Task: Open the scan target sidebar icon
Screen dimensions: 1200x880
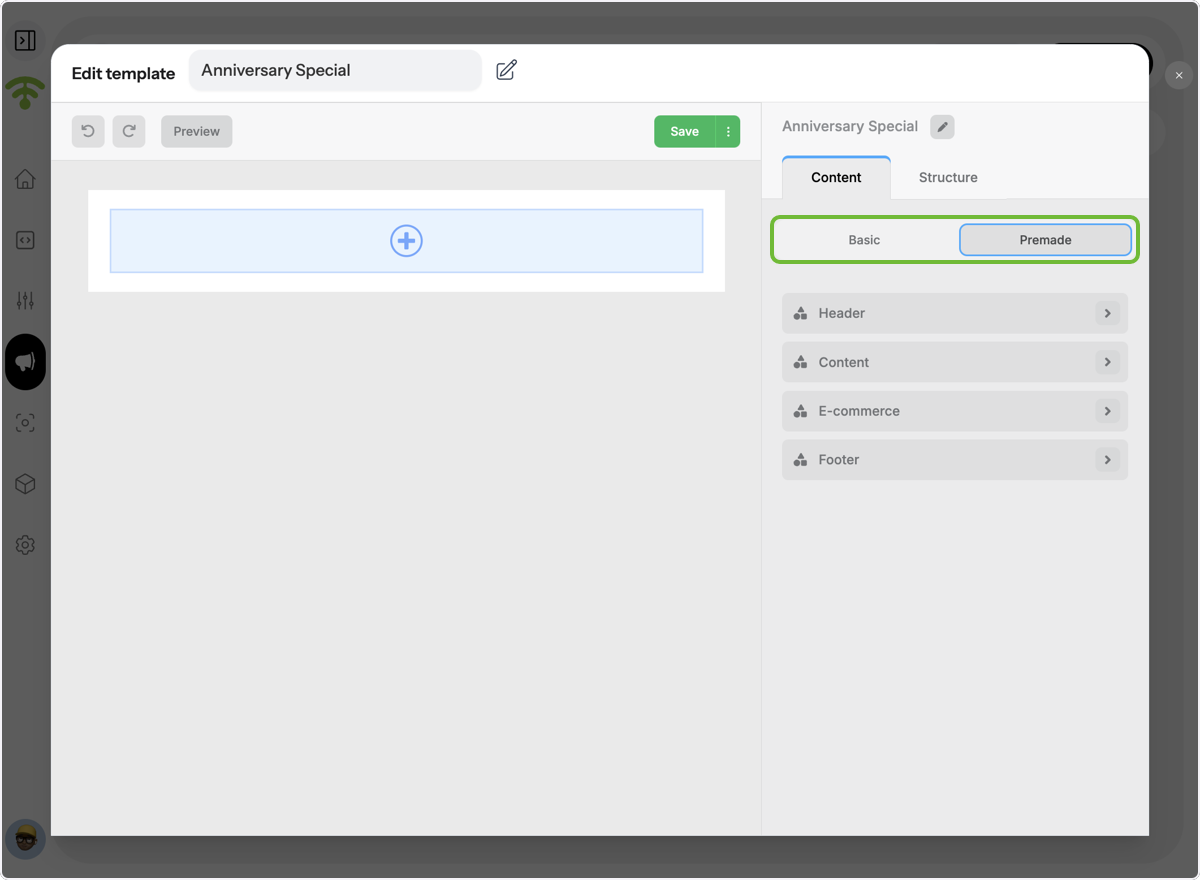Action: [x=25, y=423]
